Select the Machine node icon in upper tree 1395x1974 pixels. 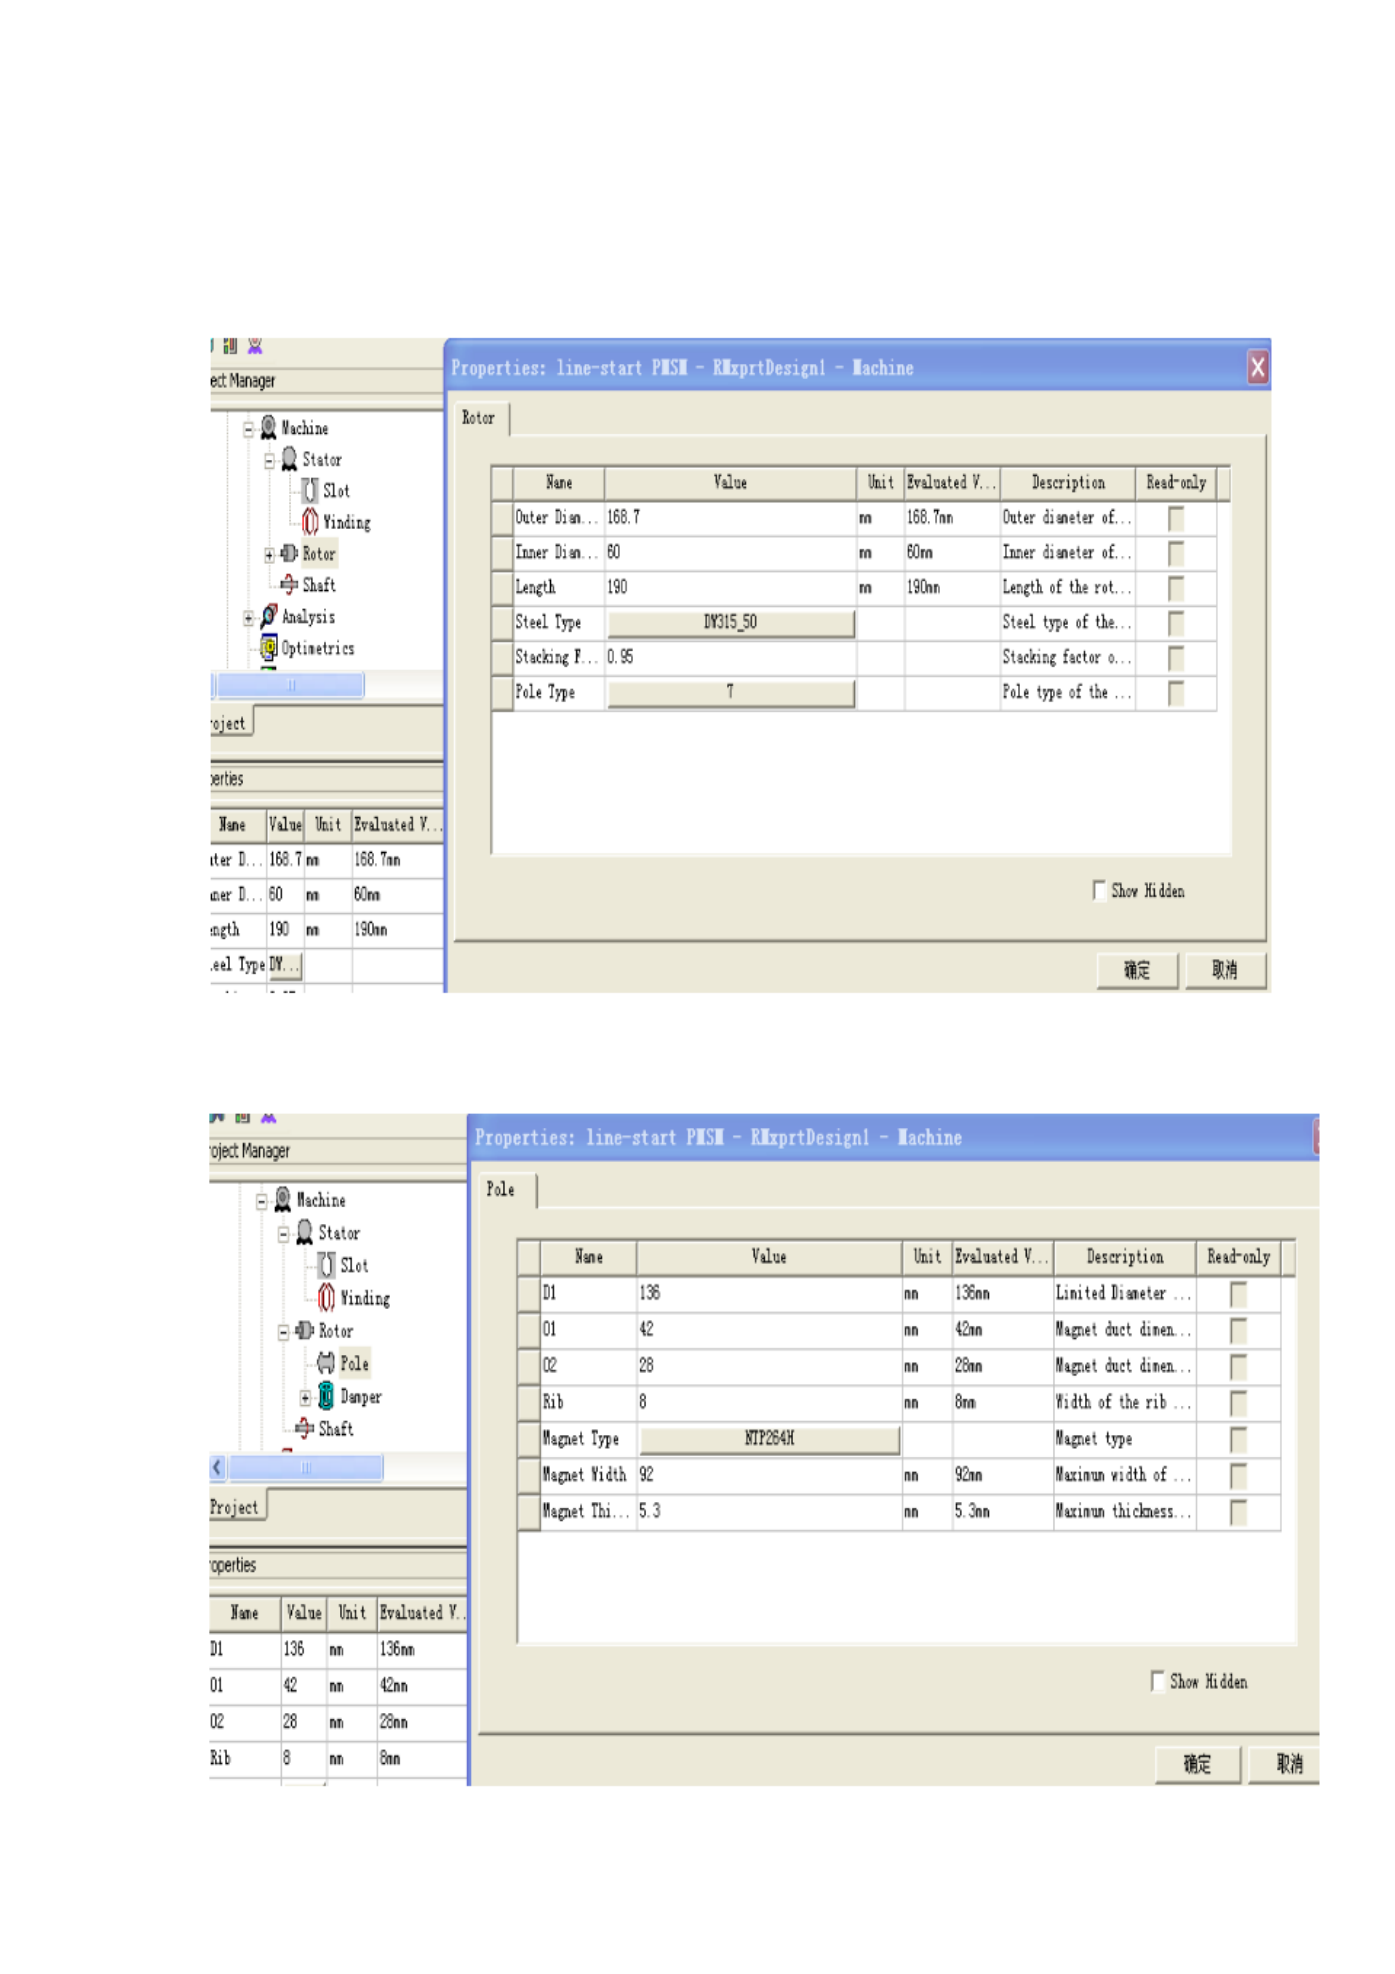point(268,428)
